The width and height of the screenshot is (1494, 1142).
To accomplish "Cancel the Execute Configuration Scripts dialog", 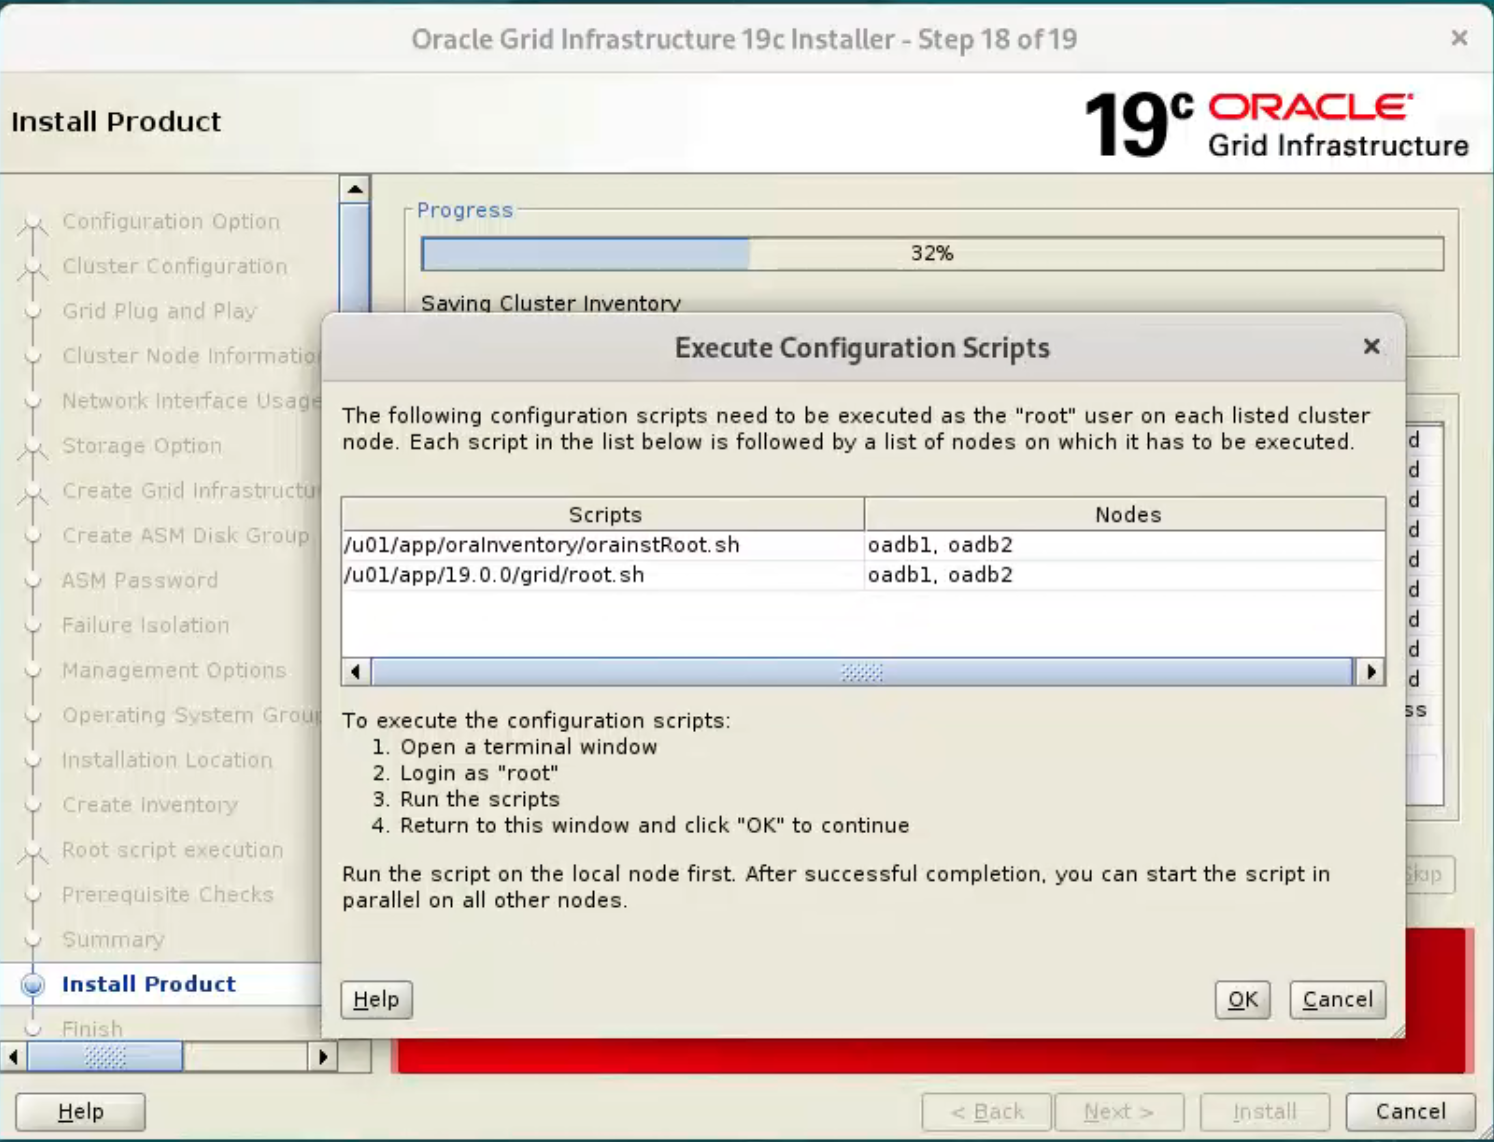I will 1337,999.
